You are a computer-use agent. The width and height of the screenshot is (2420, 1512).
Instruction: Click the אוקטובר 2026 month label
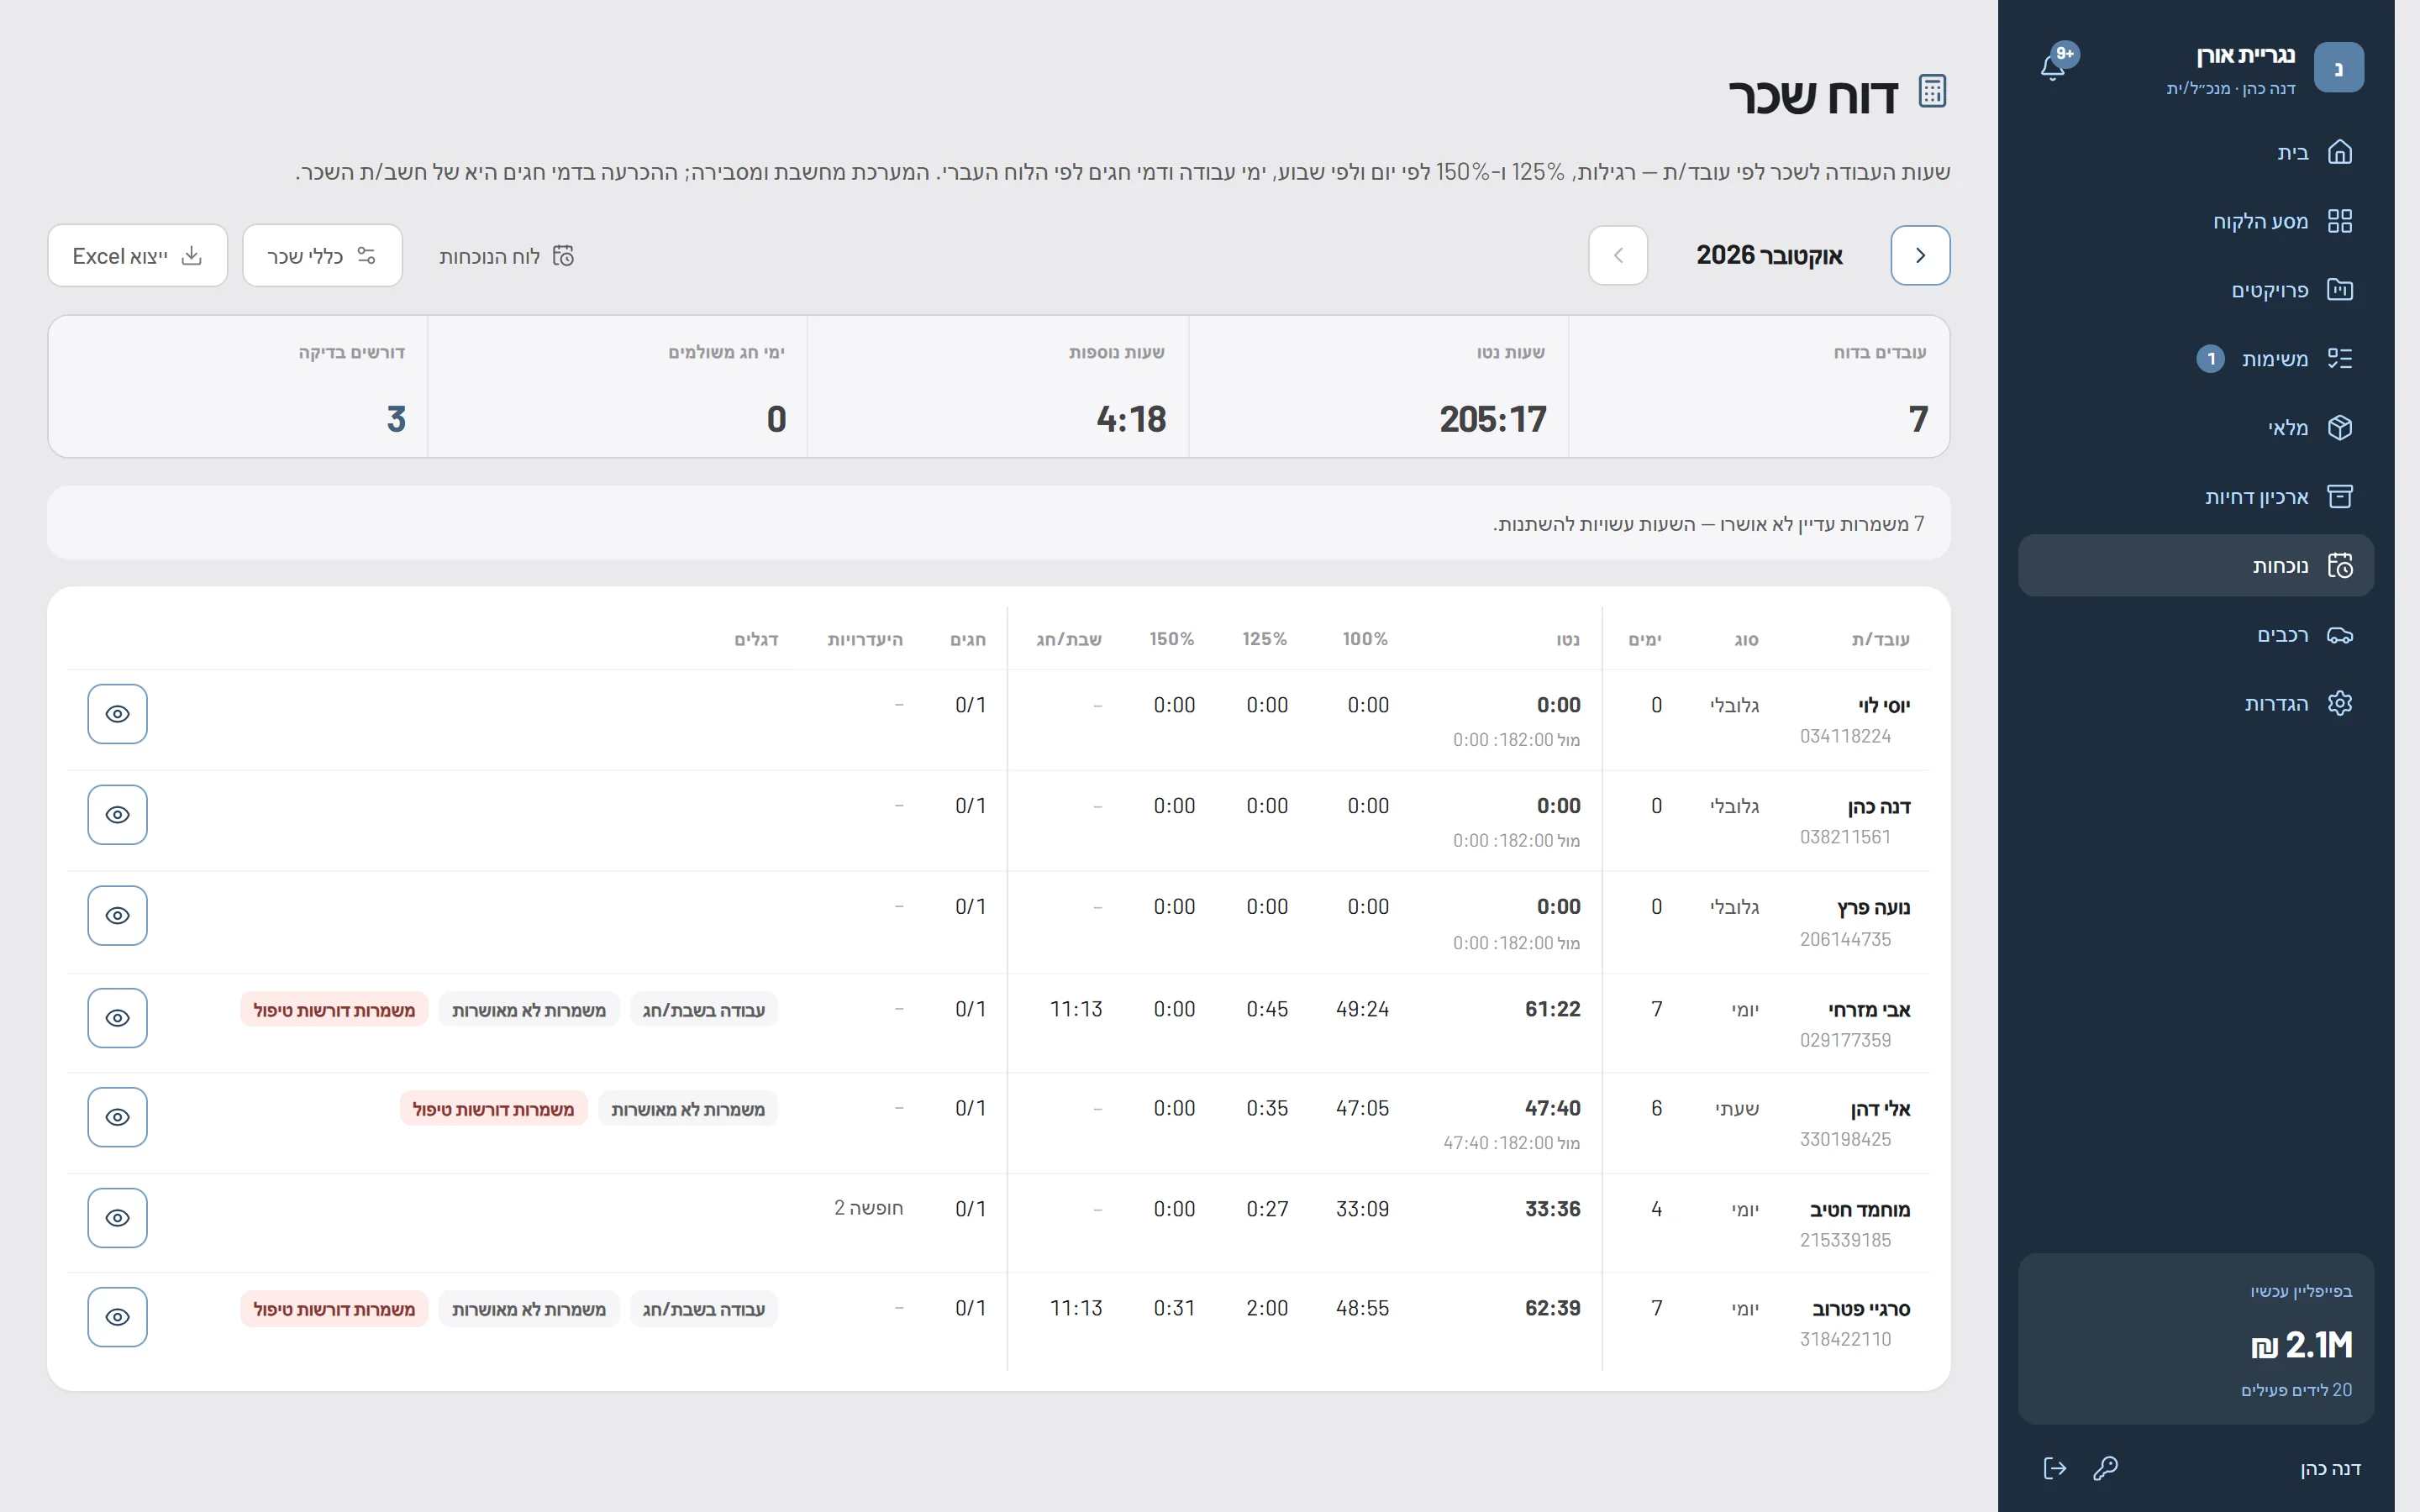1769,255
